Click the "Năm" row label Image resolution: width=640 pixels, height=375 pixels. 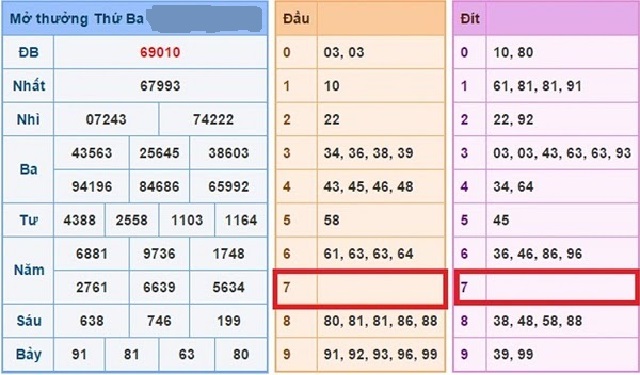pos(29,270)
